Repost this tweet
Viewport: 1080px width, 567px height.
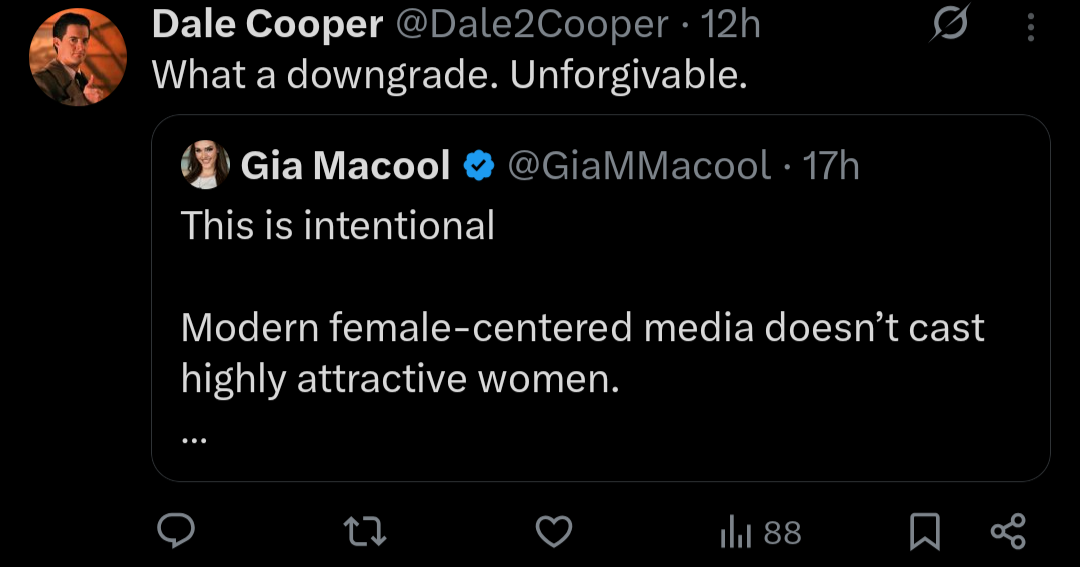pyautogui.click(x=365, y=531)
